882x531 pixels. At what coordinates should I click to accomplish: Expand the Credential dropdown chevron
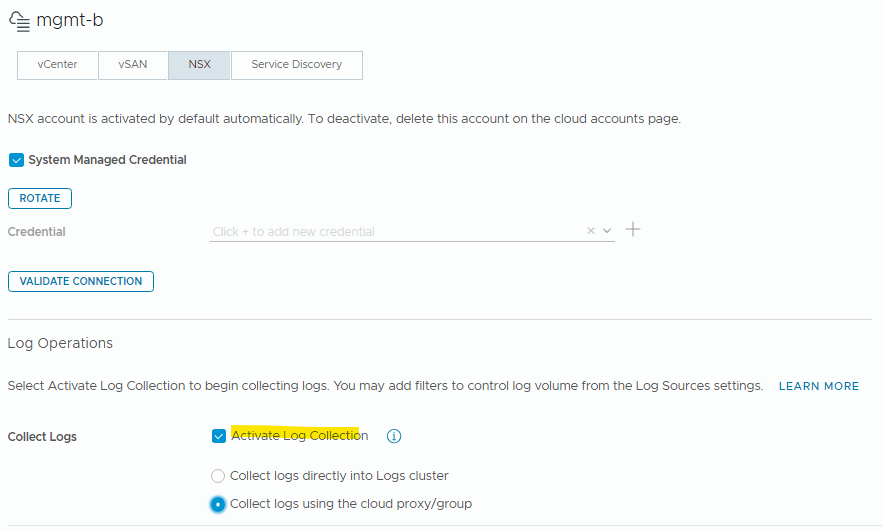click(x=607, y=231)
